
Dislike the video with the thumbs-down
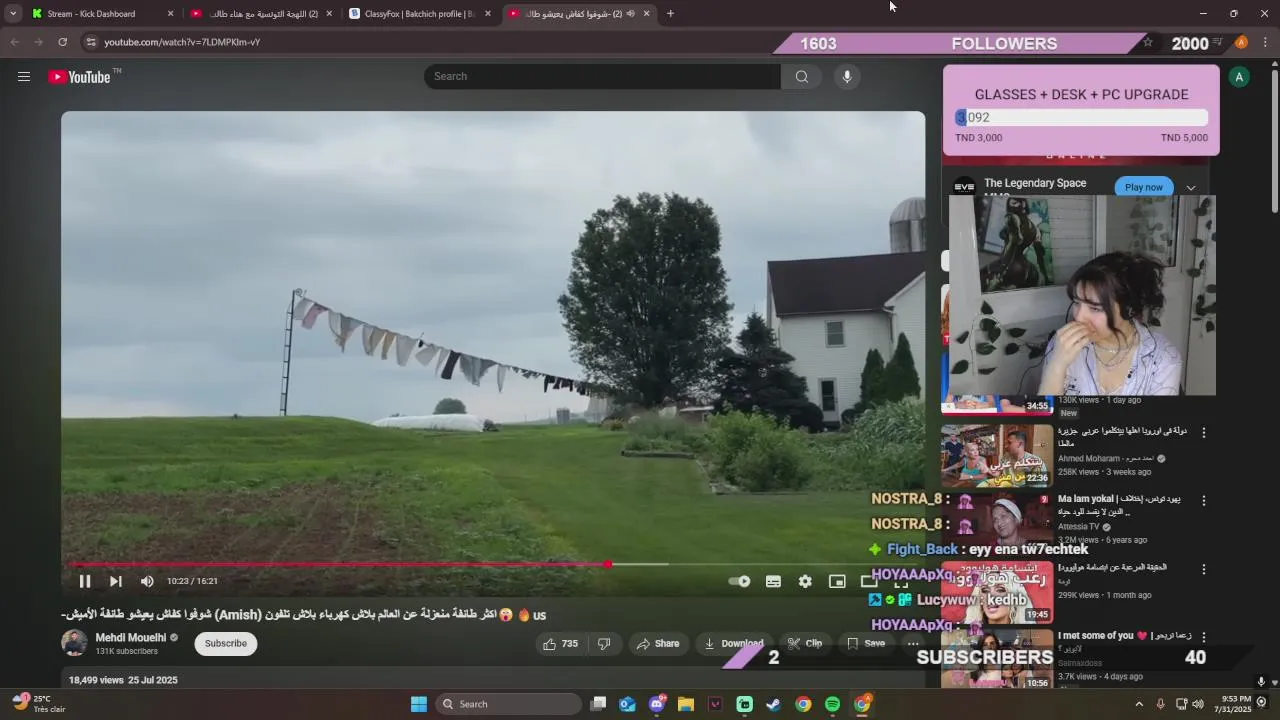click(604, 644)
